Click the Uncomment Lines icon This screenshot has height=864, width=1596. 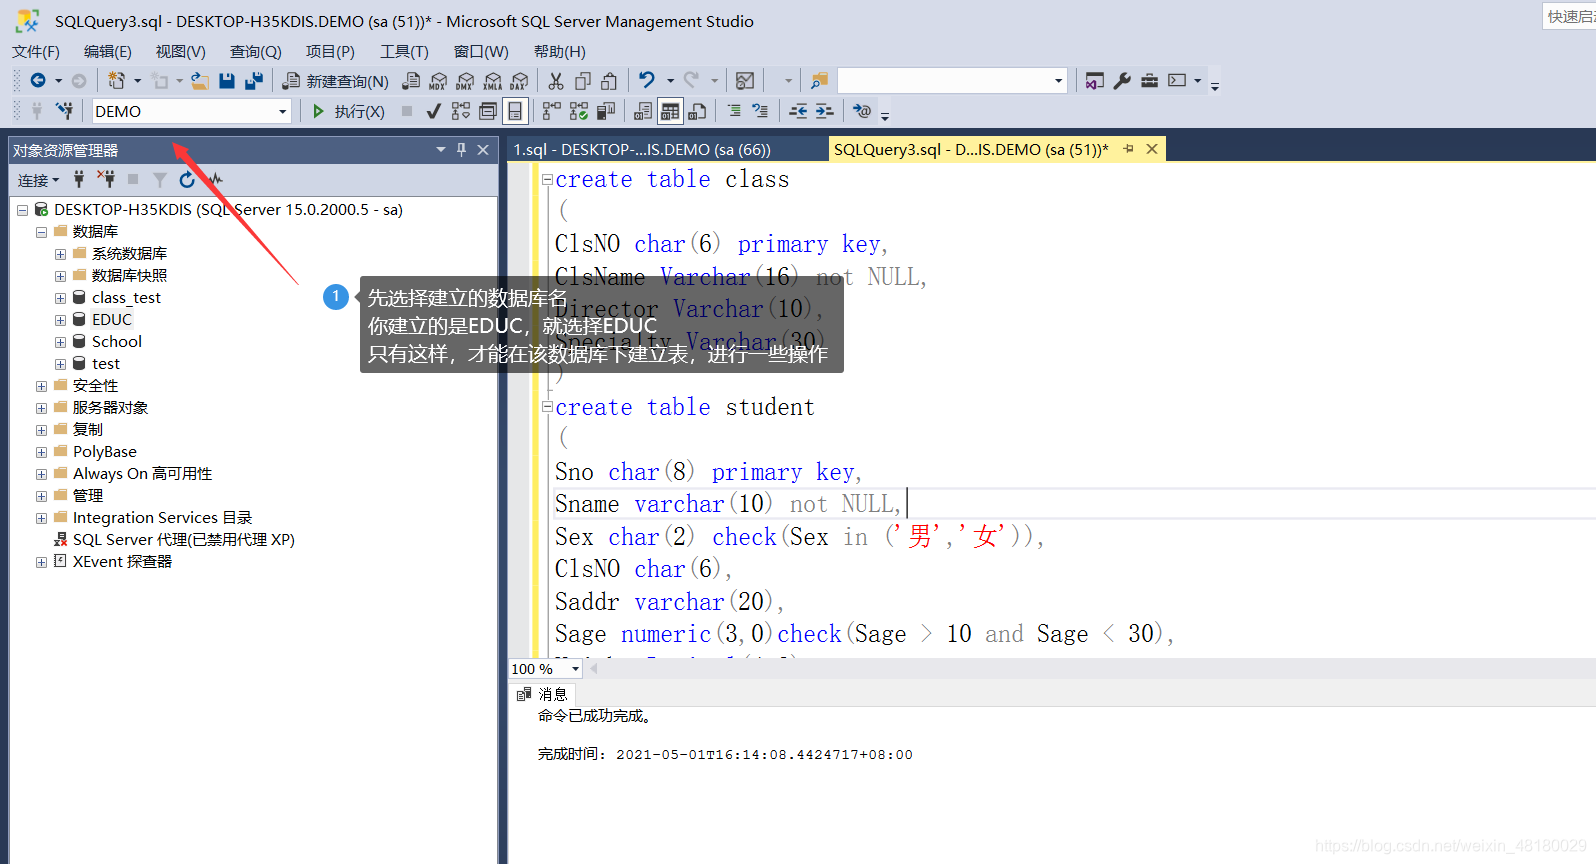760,111
